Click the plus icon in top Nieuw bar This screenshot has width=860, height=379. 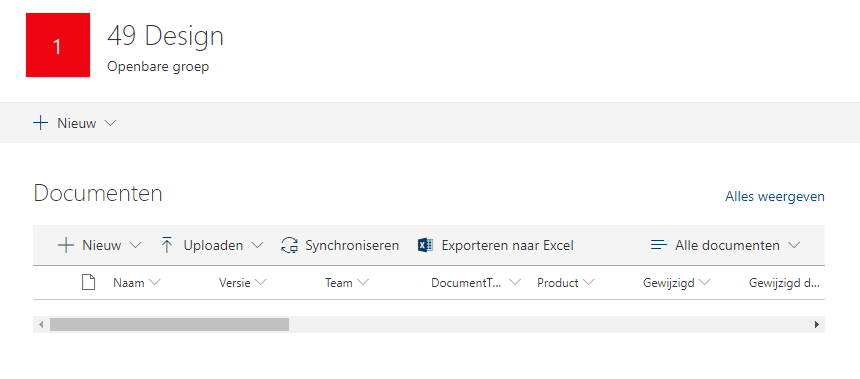click(x=41, y=123)
